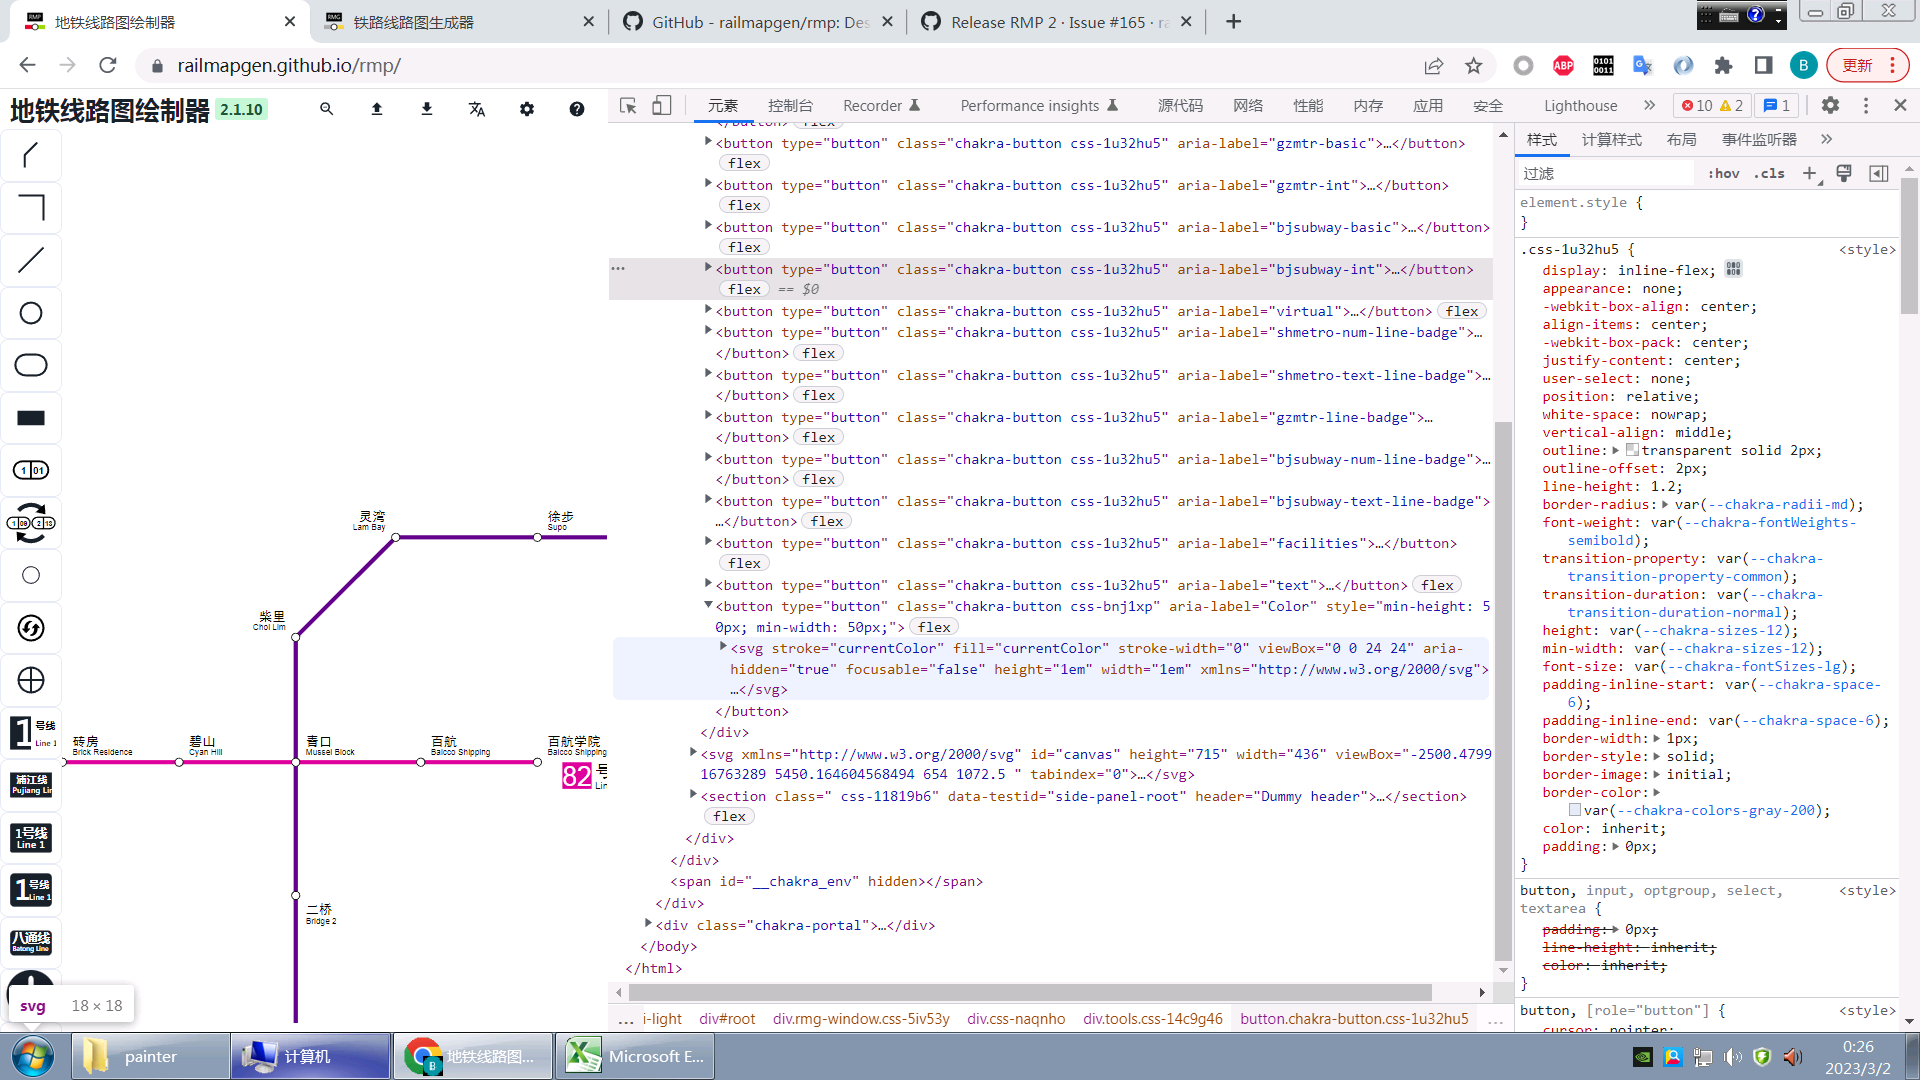Select the black filled rectangle station tool
This screenshot has width=1920, height=1080.
coord(31,418)
